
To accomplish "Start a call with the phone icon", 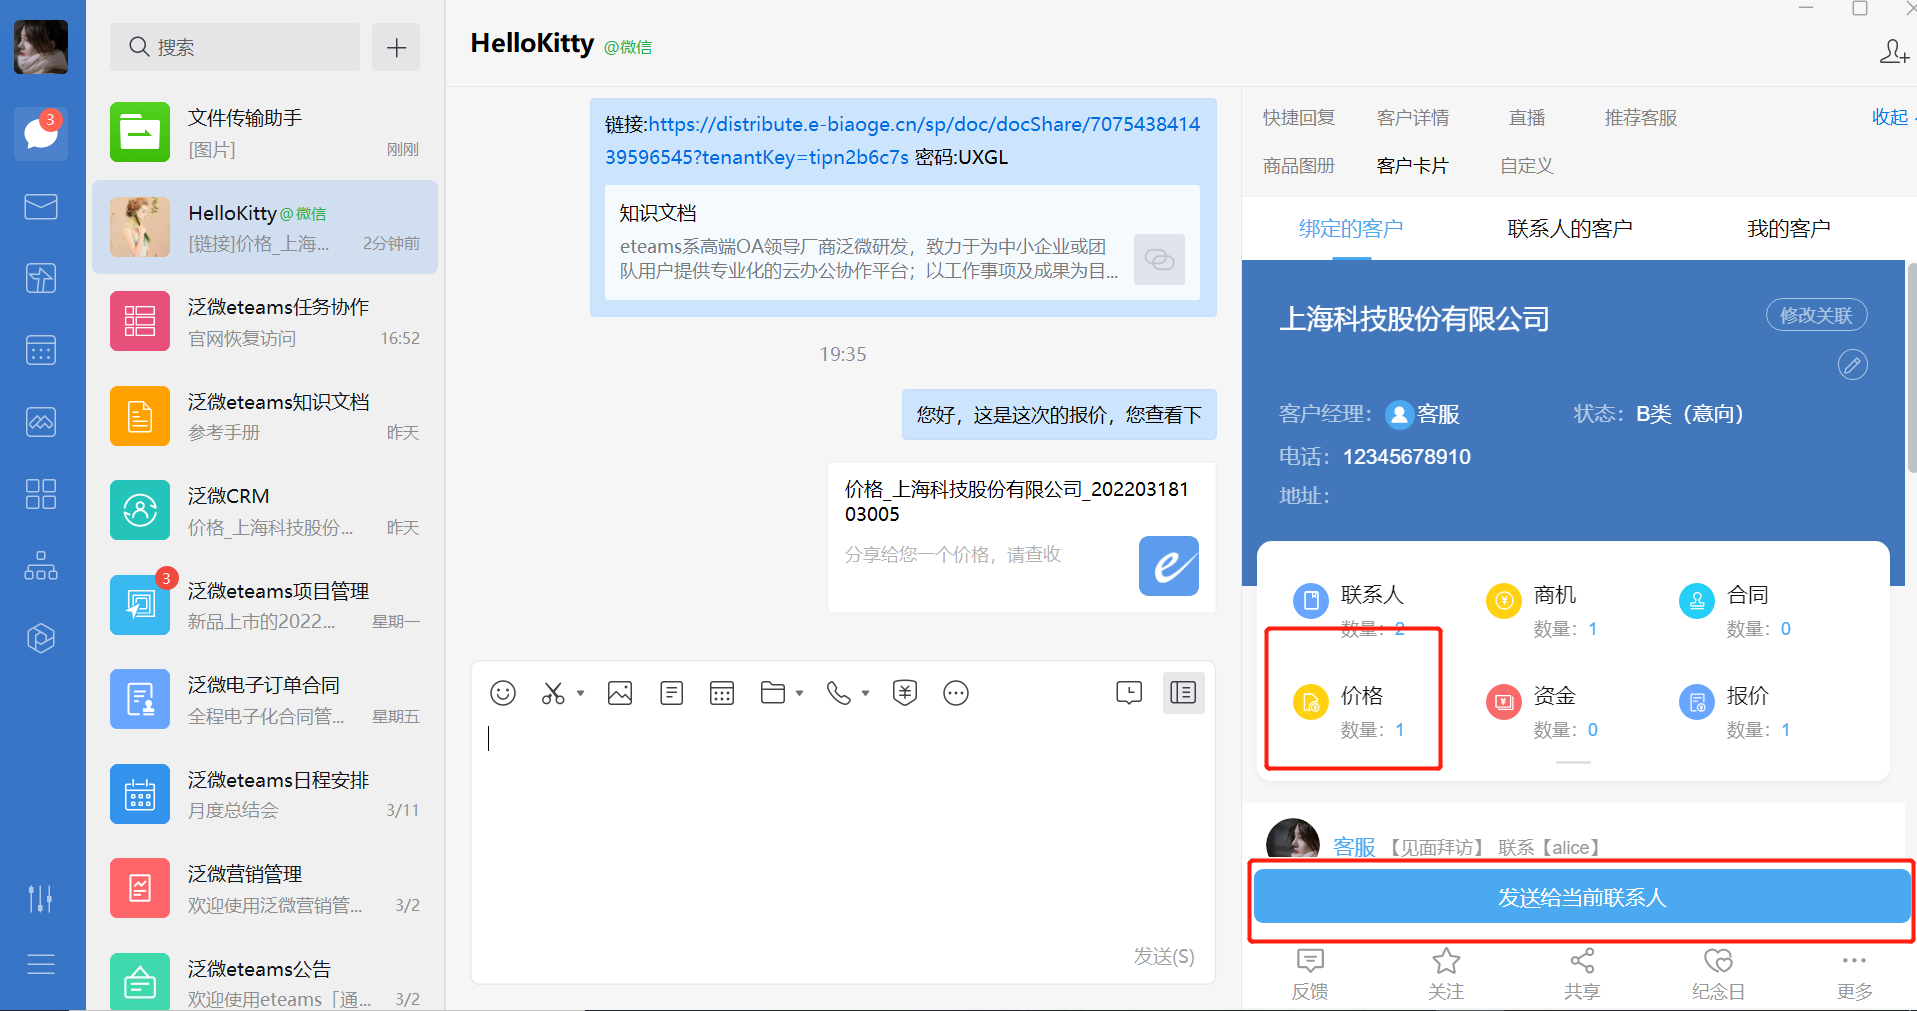I will coord(839,692).
